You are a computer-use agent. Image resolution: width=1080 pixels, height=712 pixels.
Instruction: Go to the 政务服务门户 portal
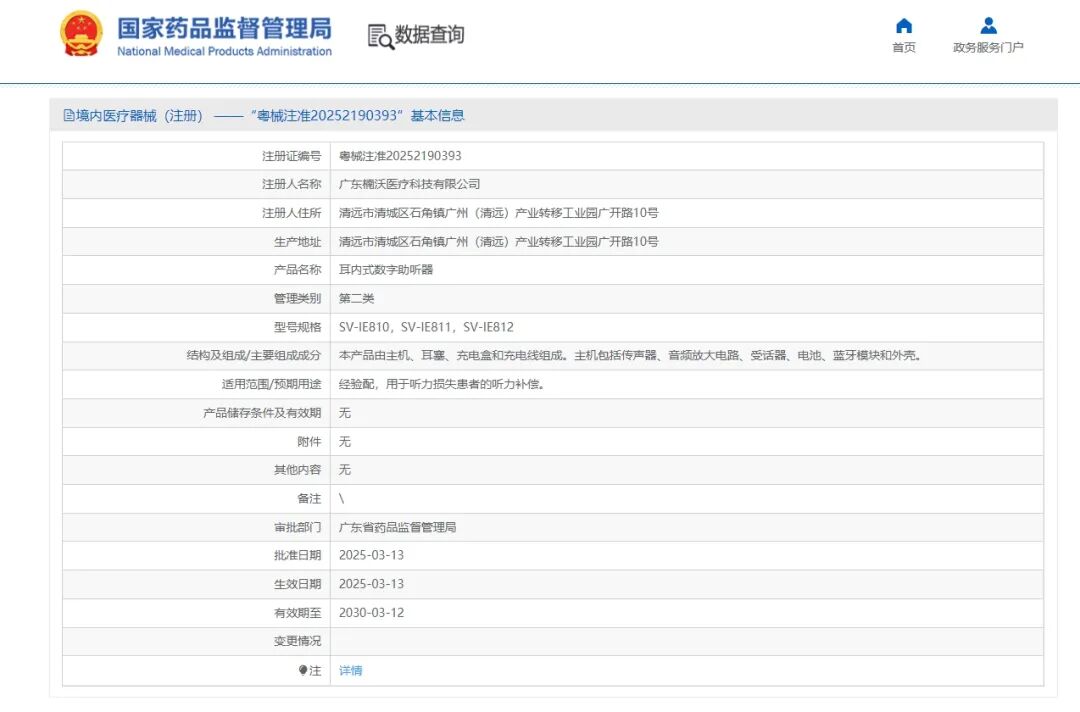(x=988, y=47)
